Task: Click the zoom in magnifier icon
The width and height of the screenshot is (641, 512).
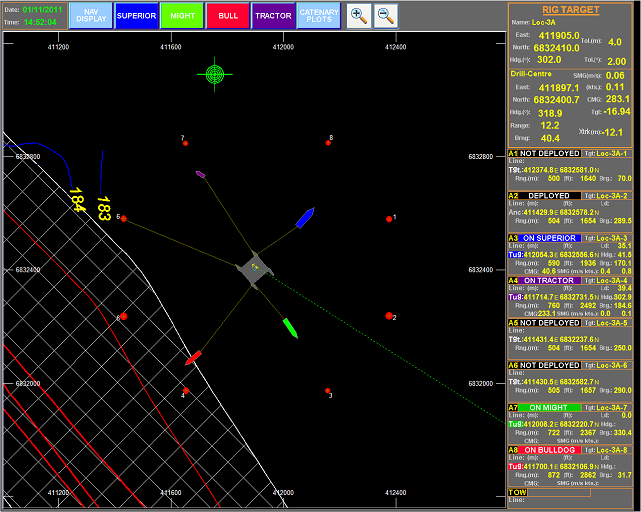Action: (x=359, y=16)
